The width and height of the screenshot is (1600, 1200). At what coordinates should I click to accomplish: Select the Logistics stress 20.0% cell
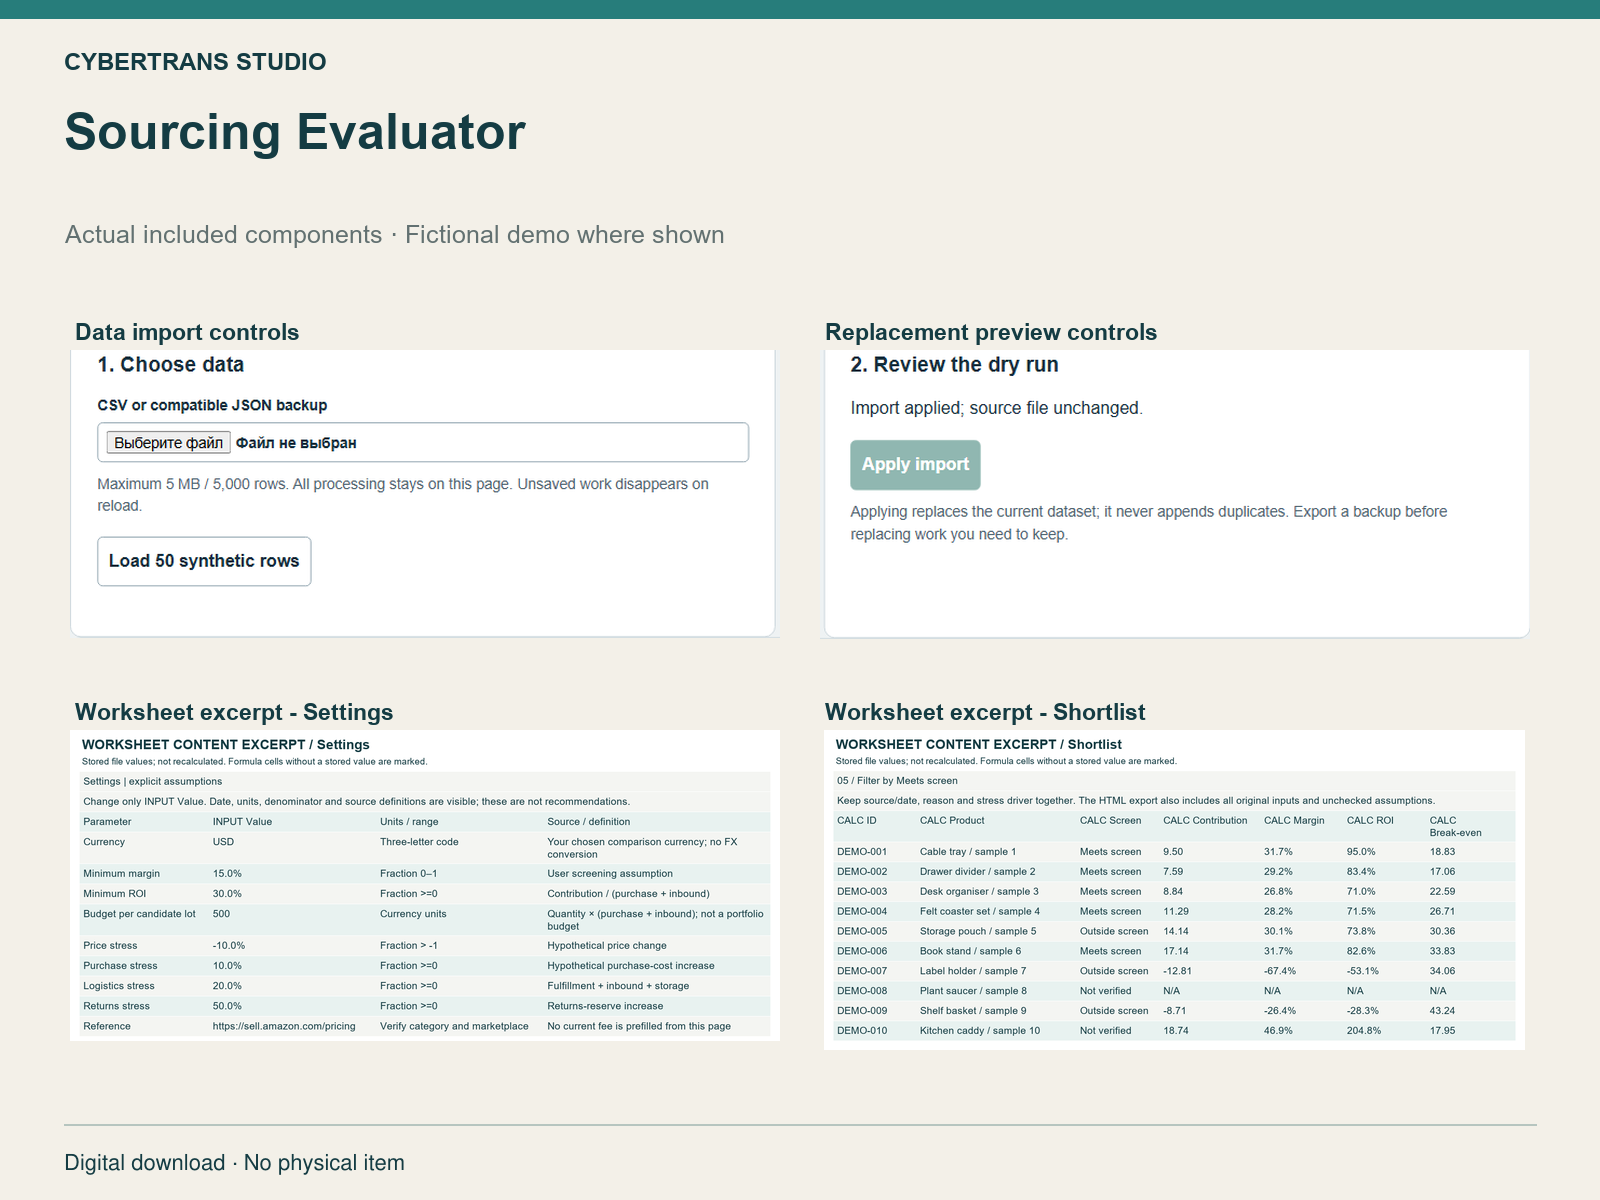[227, 985]
